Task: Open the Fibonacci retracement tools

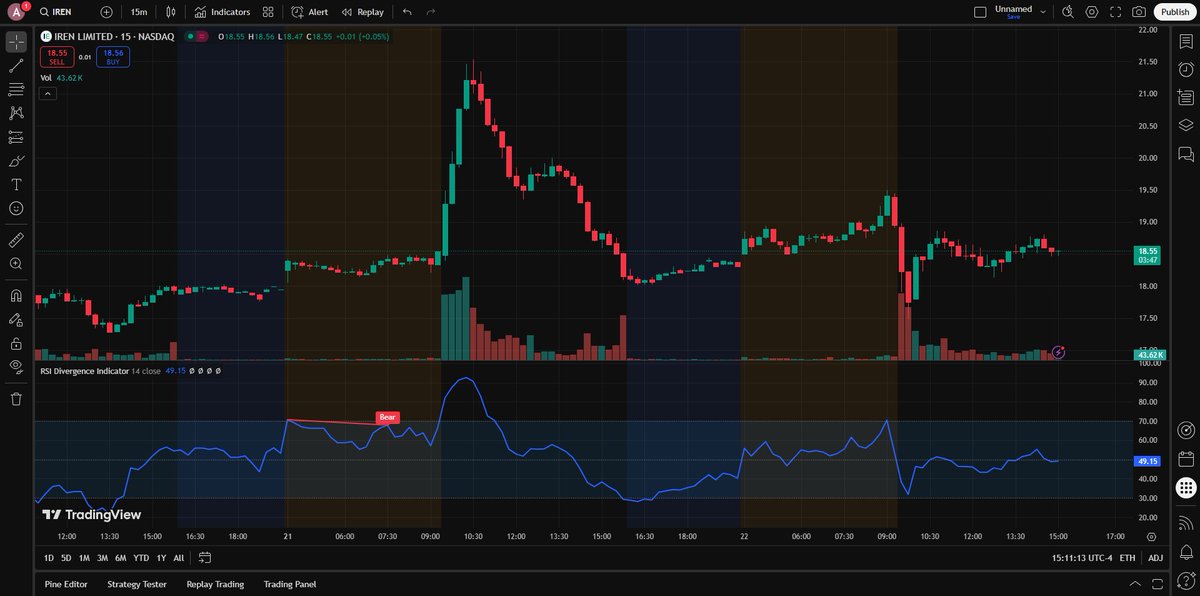Action: point(16,90)
